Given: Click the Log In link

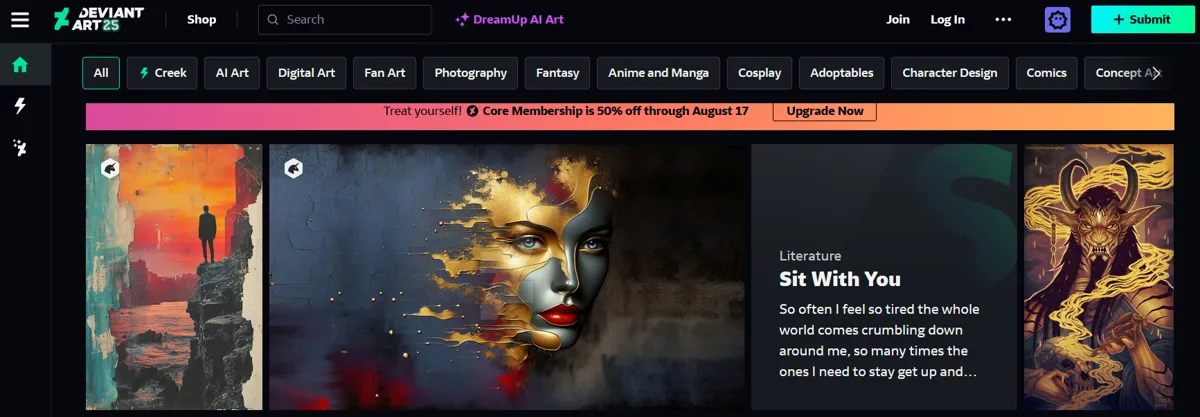Looking at the screenshot, I should (948, 19).
